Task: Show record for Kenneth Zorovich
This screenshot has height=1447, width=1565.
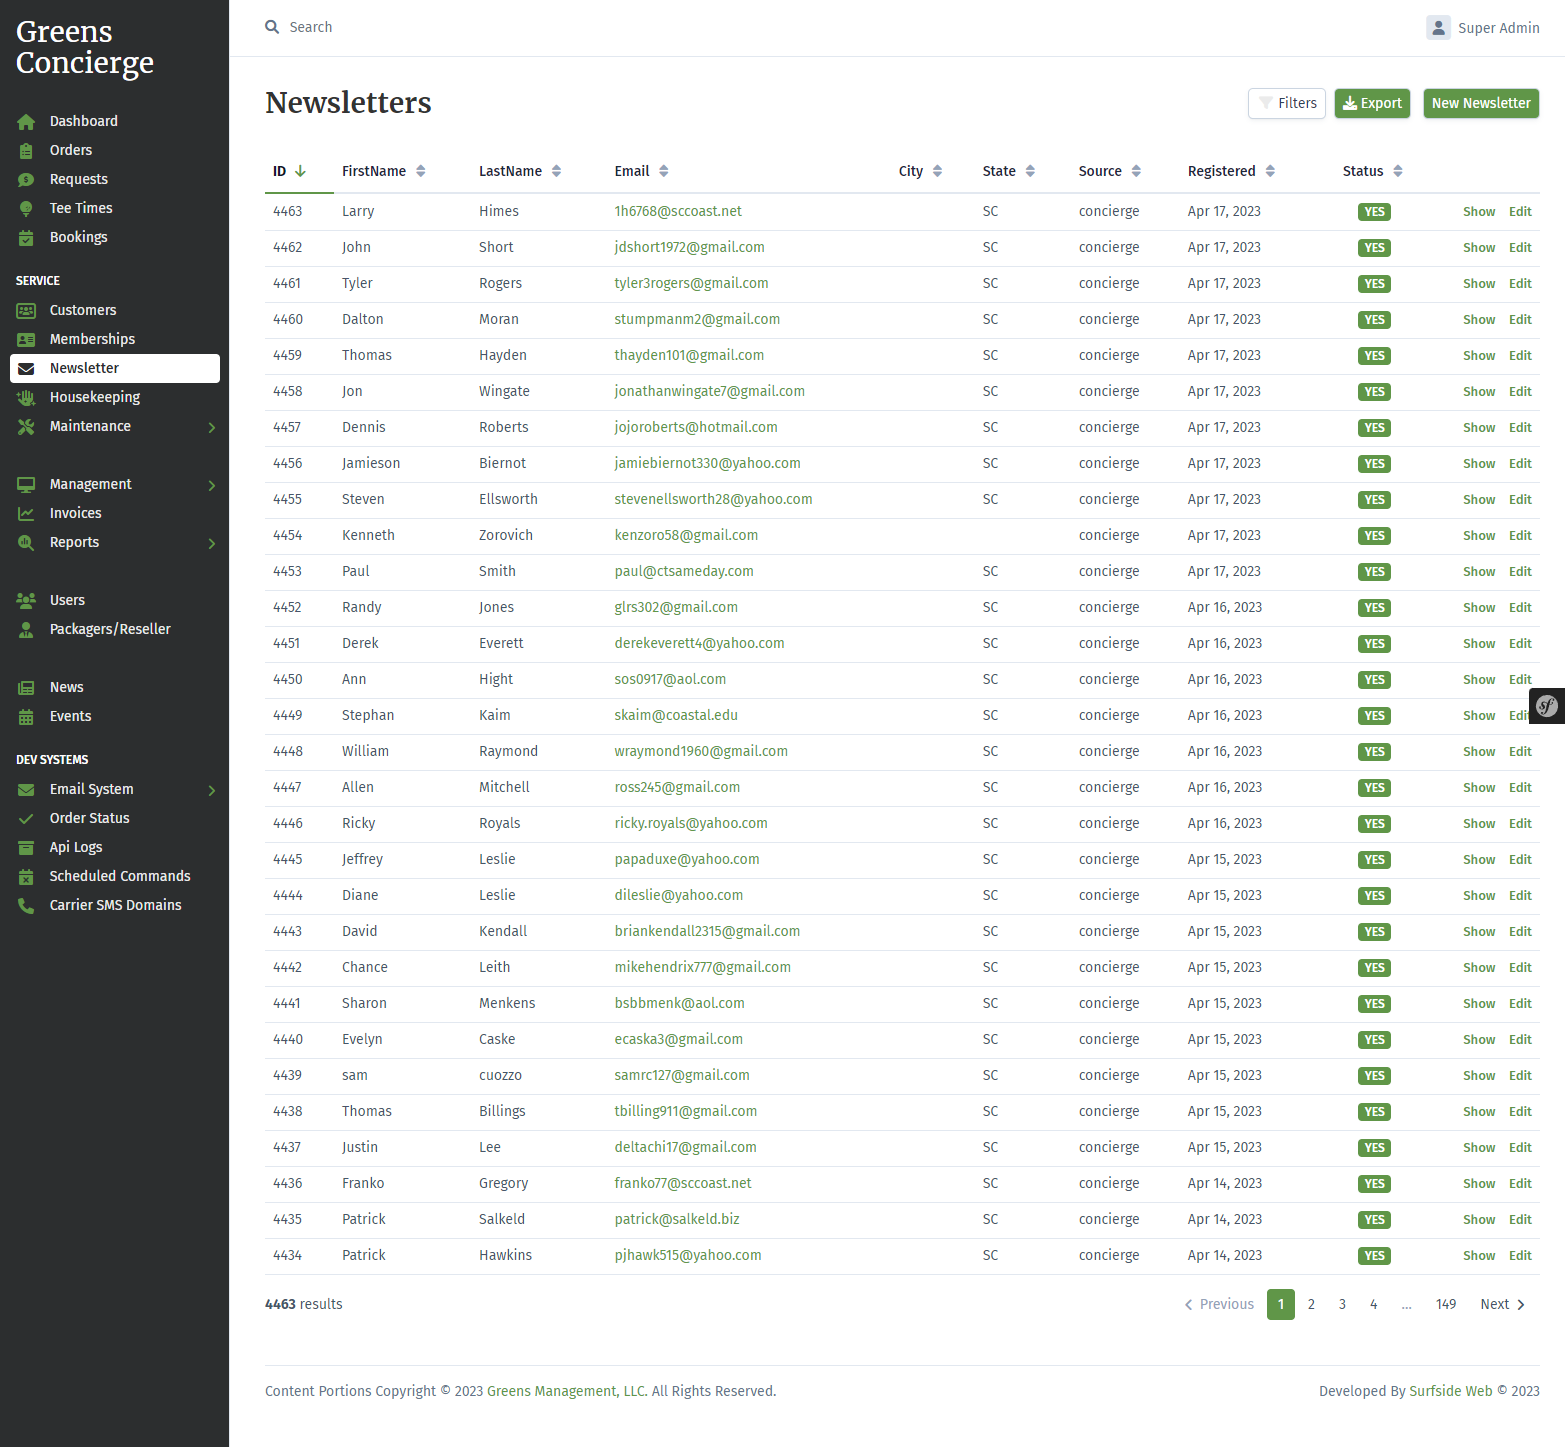Action: [x=1479, y=536]
